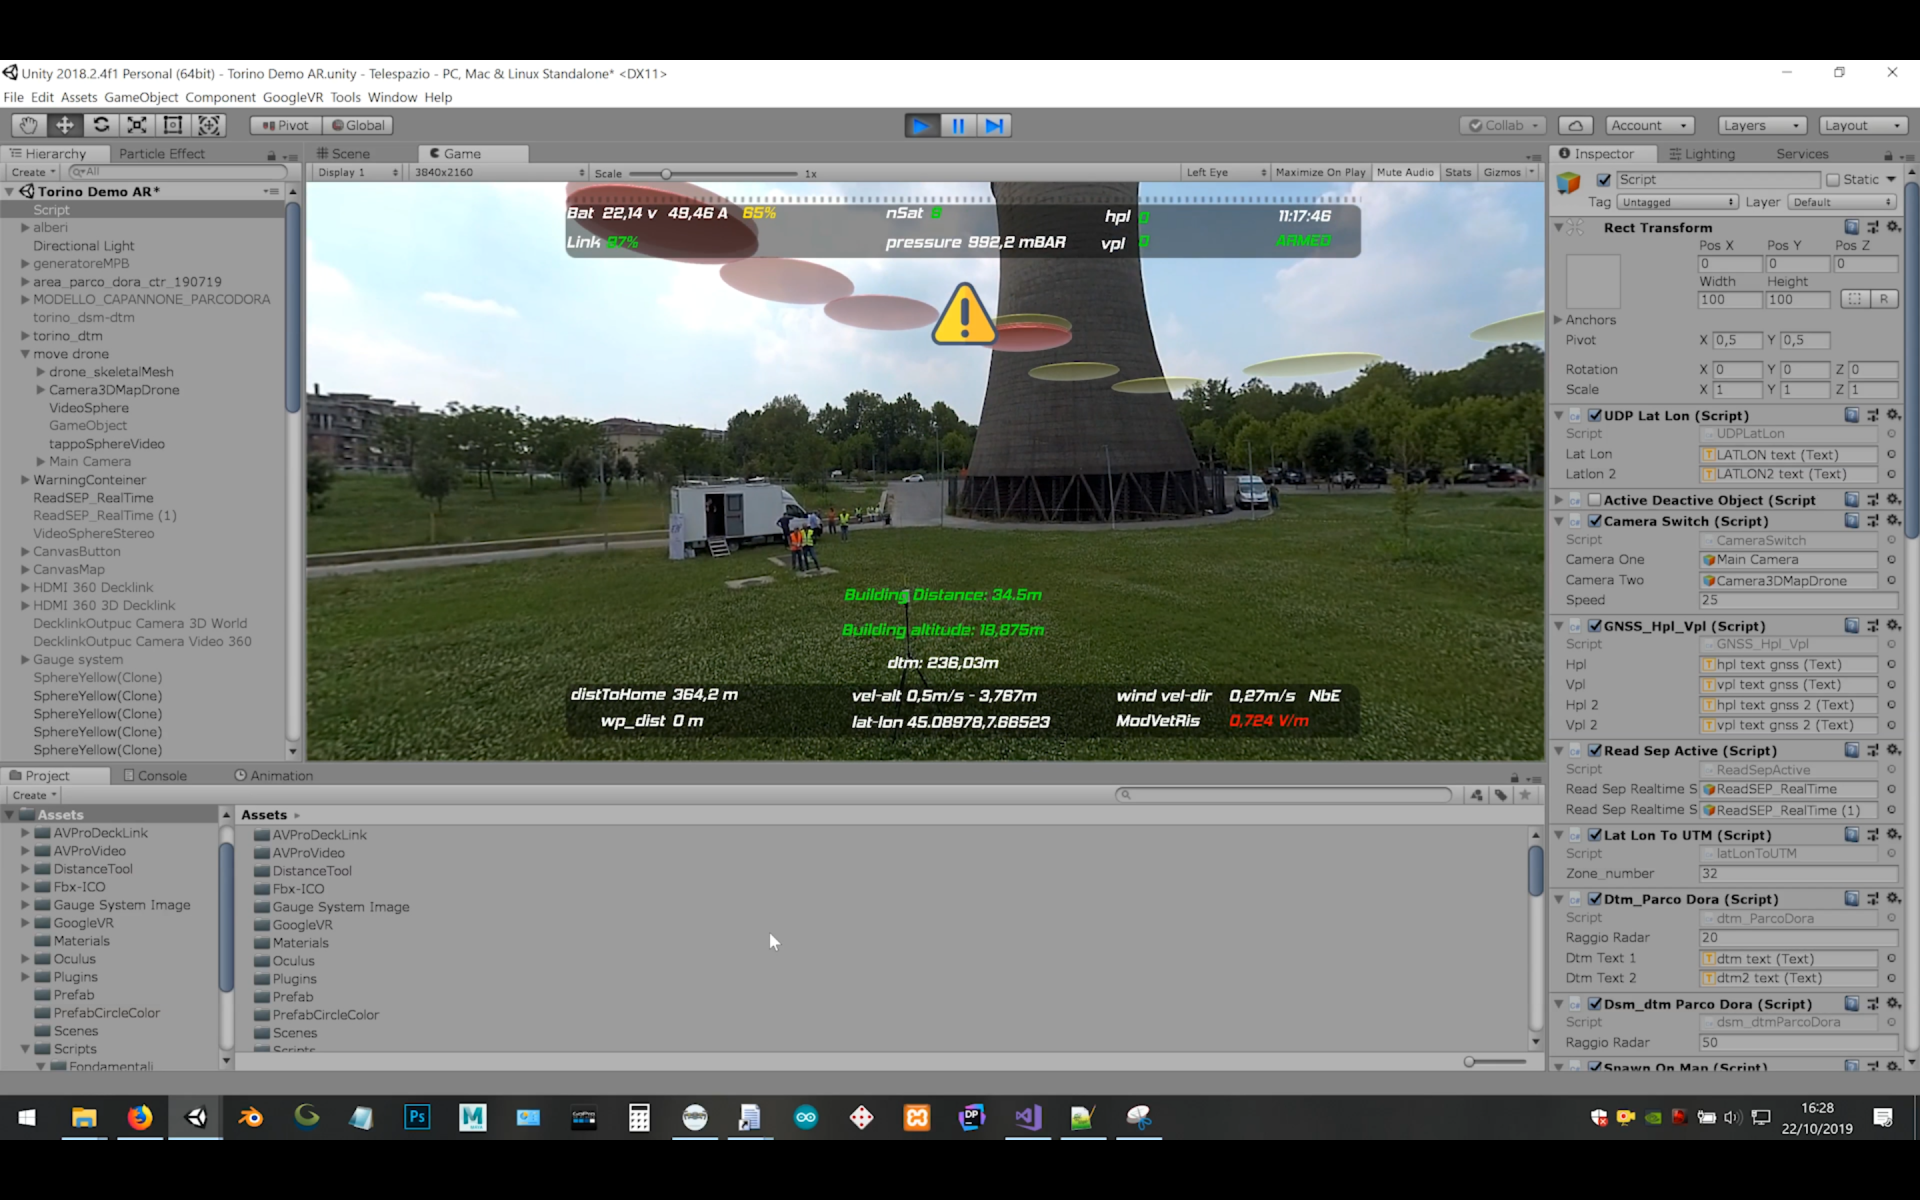Open the GameObject menu
The image size is (1920, 1200).
(x=141, y=97)
